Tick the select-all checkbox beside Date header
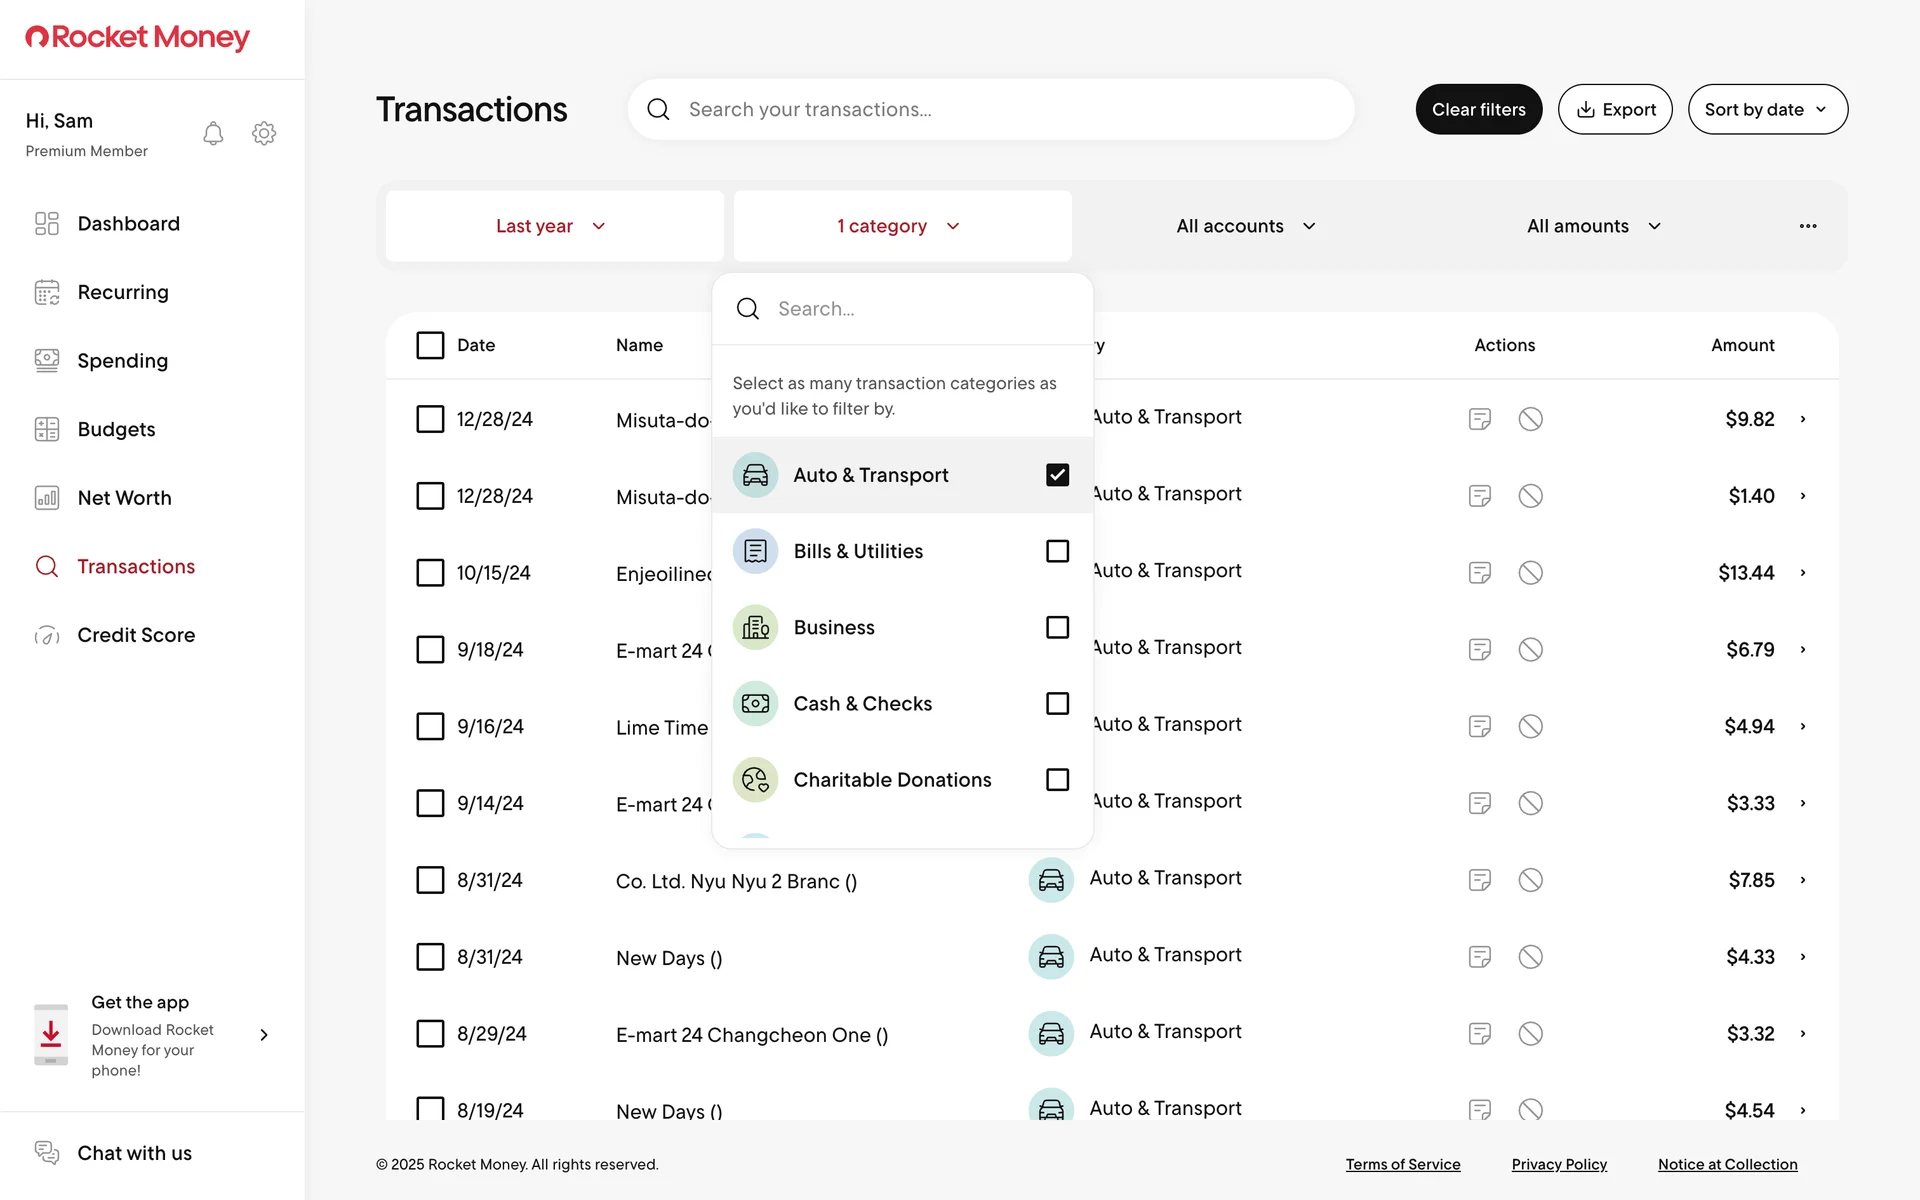Viewport: 1920px width, 1200px height. point(430,345)
